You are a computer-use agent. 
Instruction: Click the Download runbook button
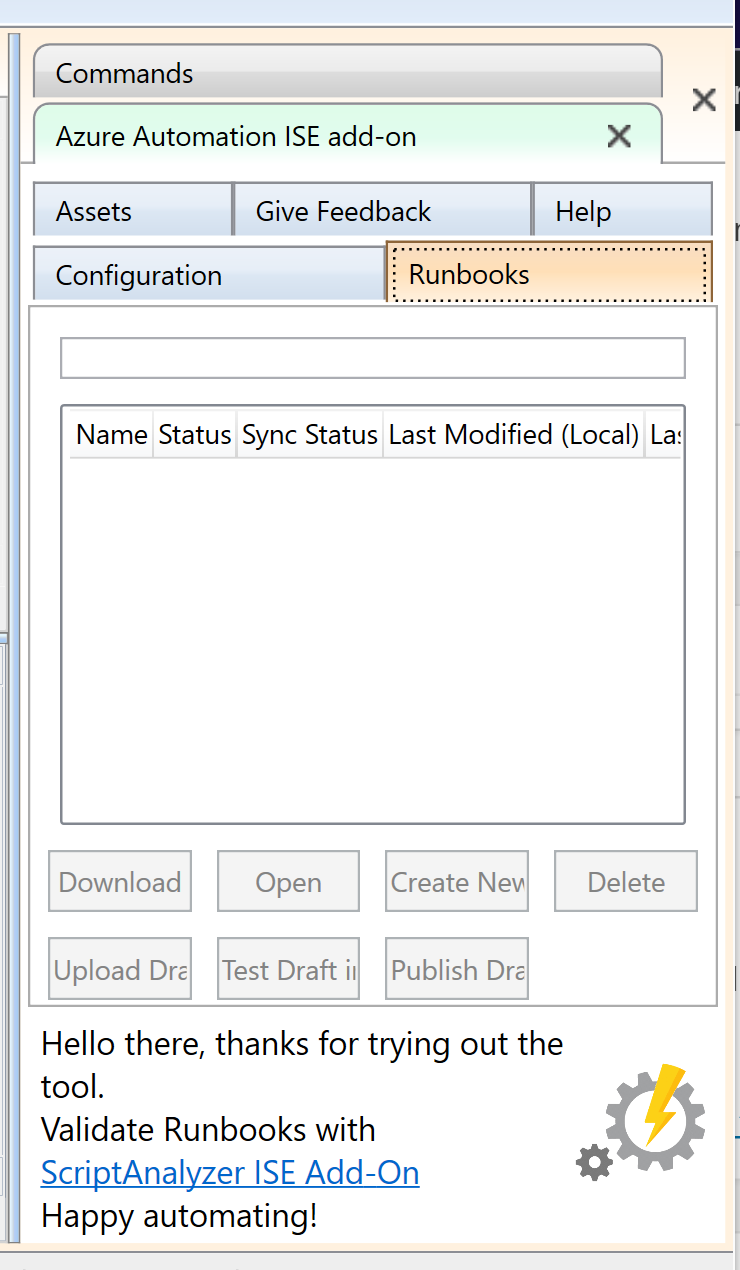tap(119, 881)
